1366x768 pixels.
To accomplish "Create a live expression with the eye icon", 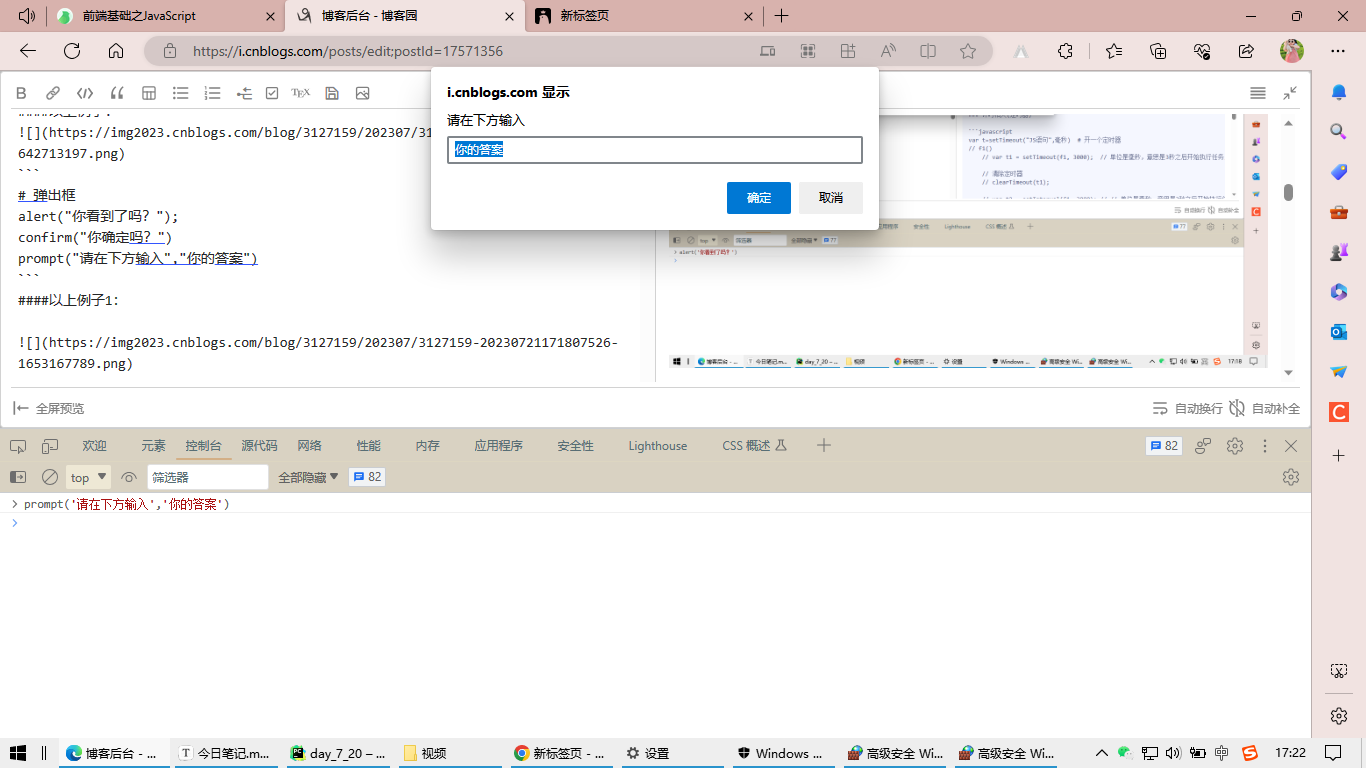I will pos(129,477).
